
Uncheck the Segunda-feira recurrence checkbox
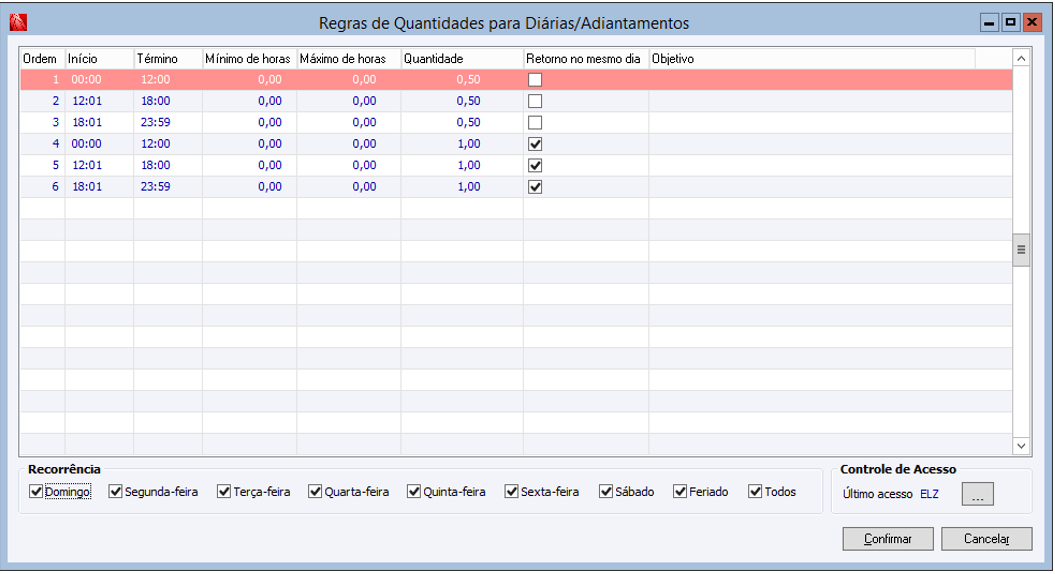(116, 492)
